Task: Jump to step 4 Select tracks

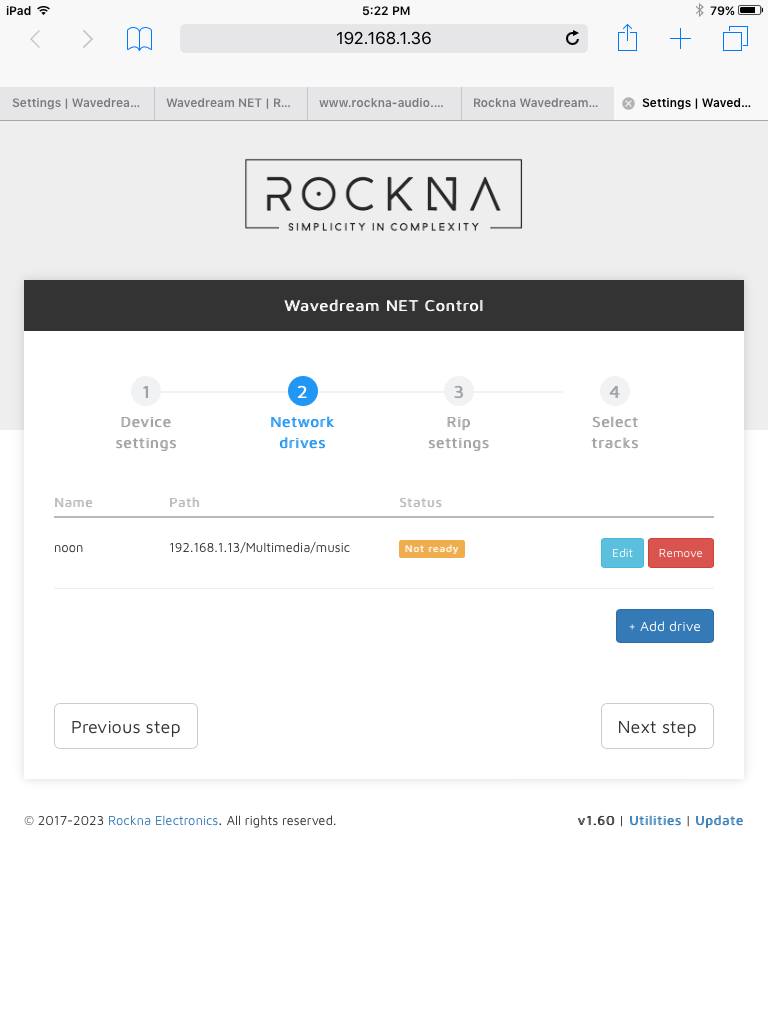Action: (615, 414)
